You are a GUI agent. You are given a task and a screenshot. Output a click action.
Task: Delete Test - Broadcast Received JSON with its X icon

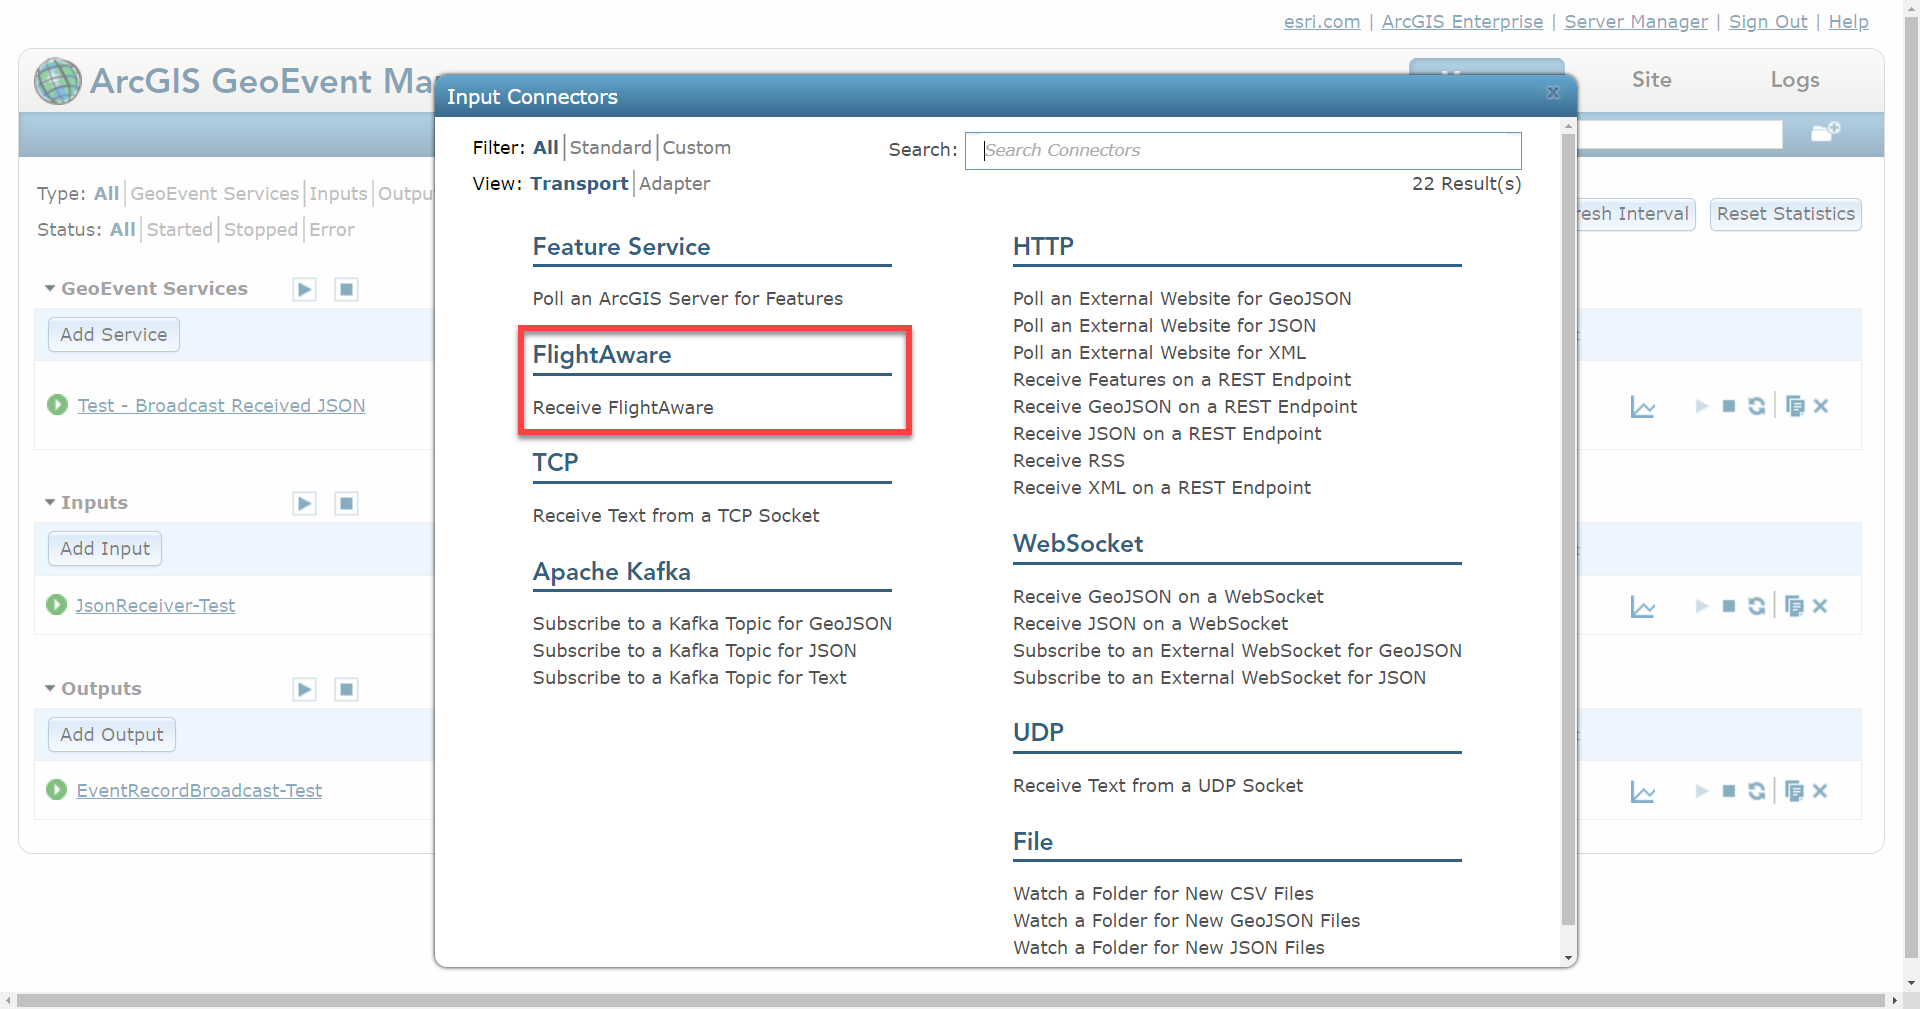pos(1821,407)
